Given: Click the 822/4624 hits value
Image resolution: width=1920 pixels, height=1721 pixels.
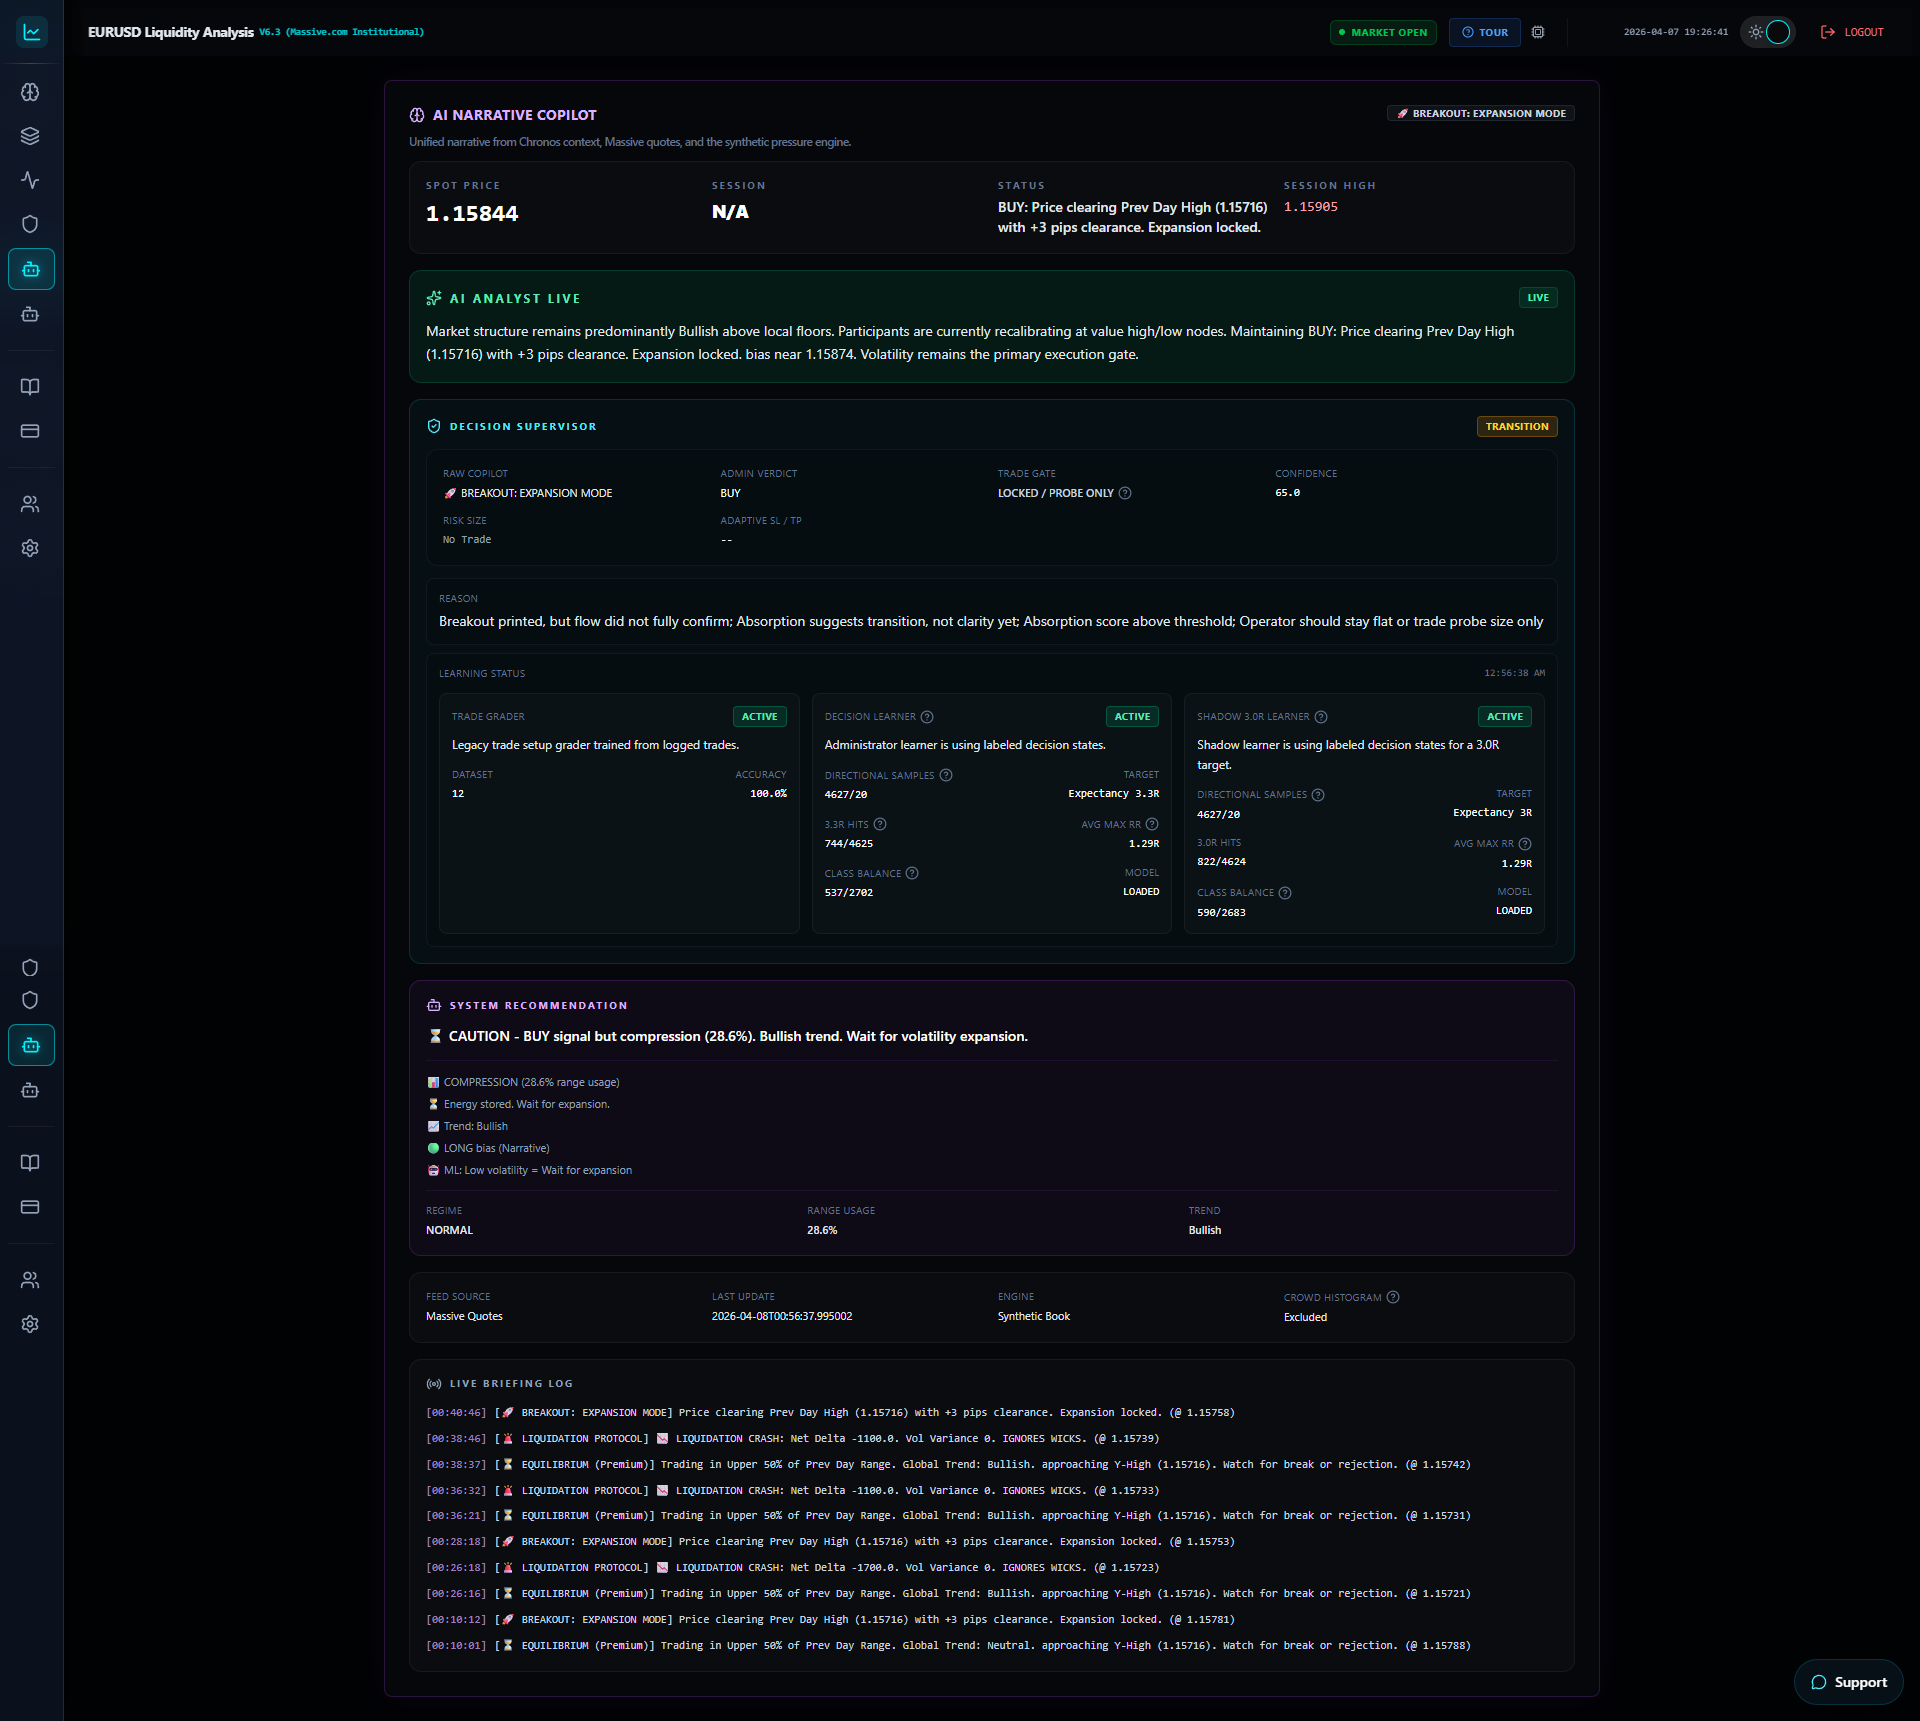Looking at the screenshot, I should [x=1221, y=862].
